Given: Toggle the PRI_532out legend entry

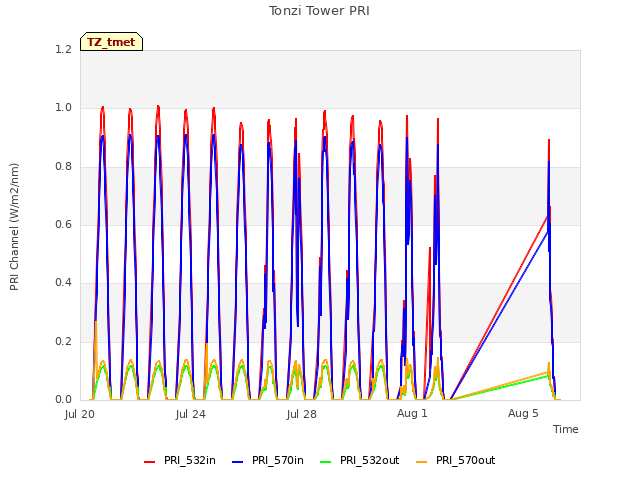Looking at the screenshot, I should coord(360,461).
